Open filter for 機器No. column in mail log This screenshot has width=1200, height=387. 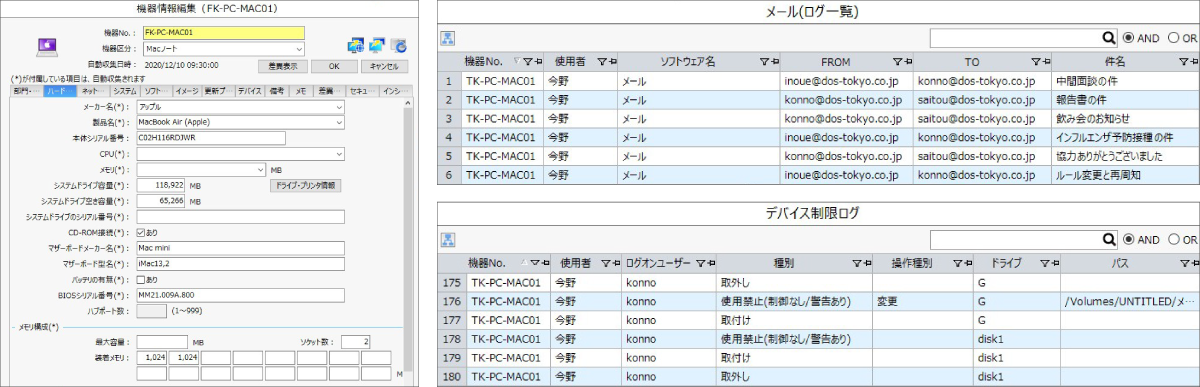(x=527, y=62)
